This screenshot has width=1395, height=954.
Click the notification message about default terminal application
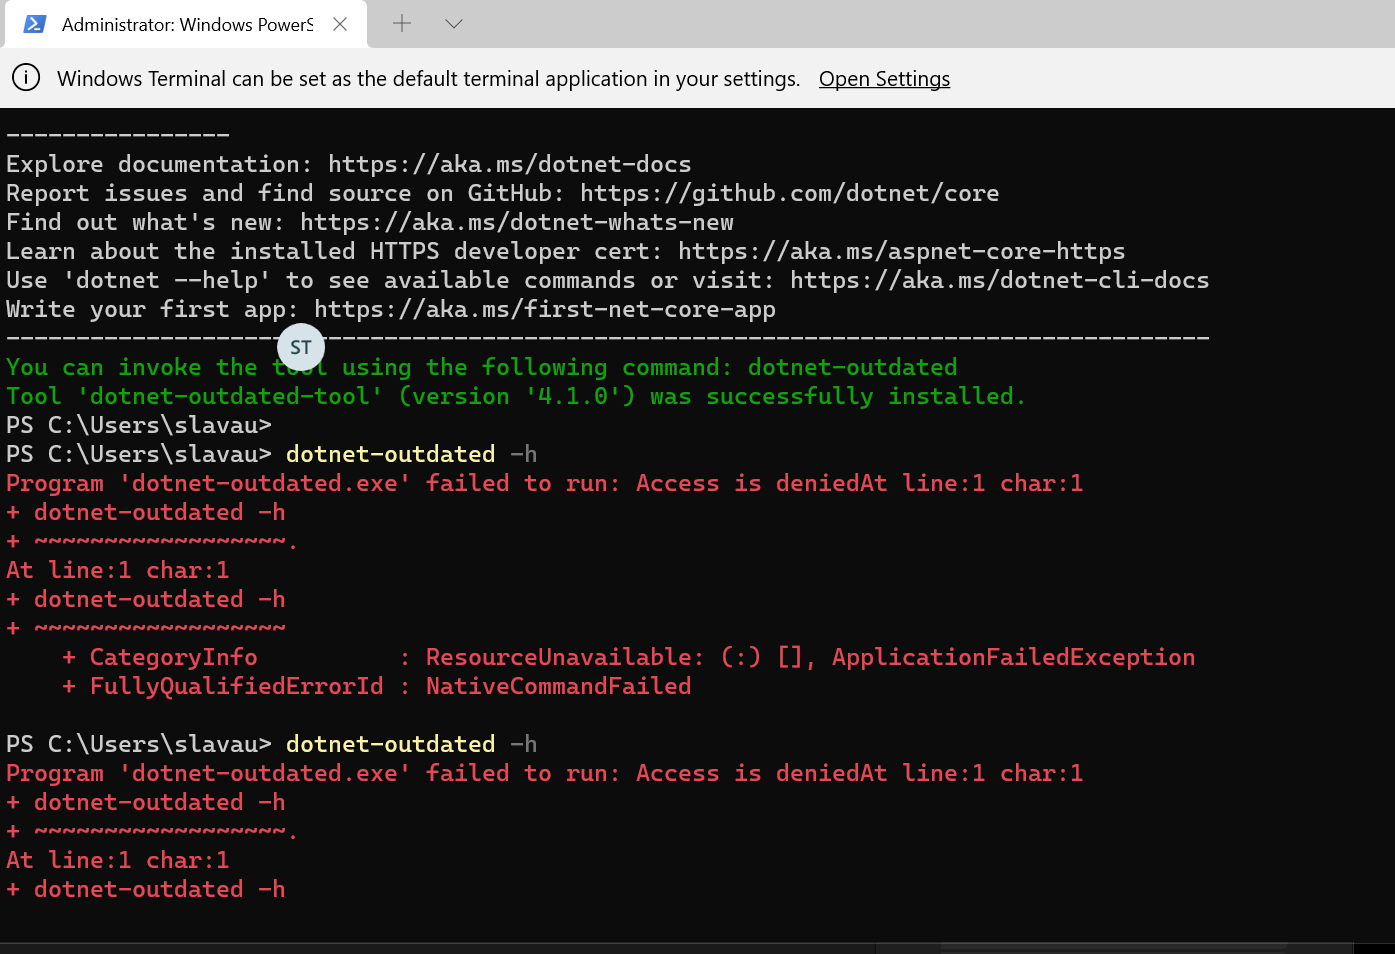click(428, 79)
